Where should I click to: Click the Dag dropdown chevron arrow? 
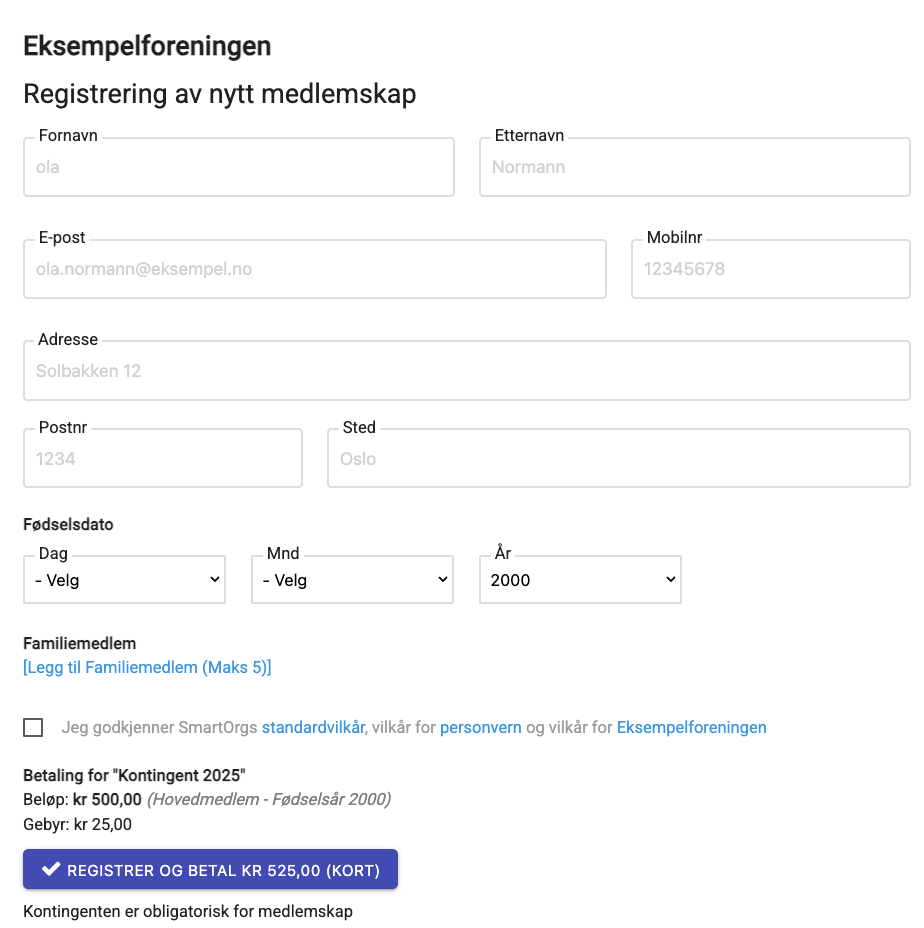coord(215,579)
